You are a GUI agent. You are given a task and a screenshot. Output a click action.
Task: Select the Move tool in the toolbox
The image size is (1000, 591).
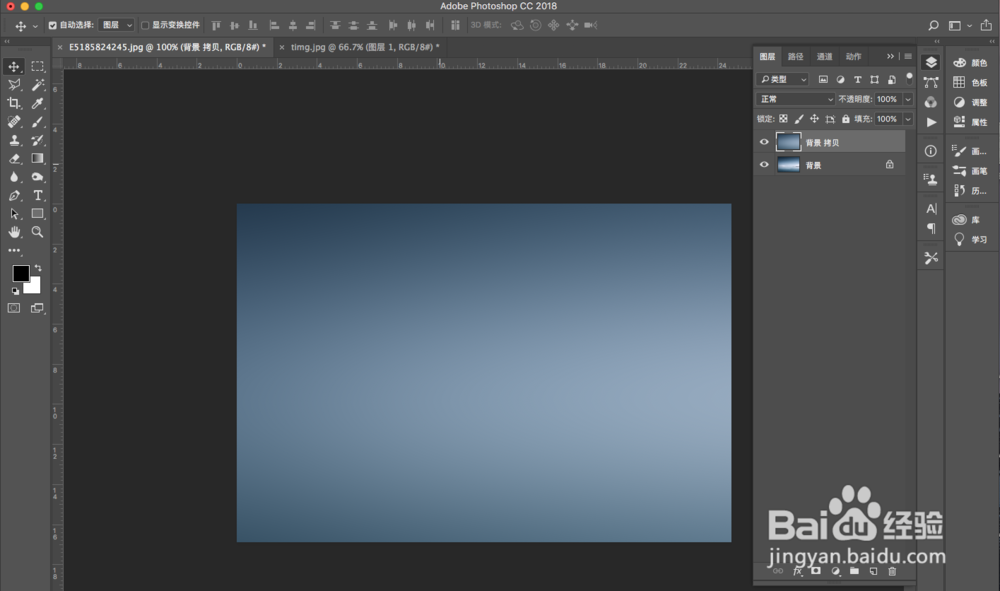click(x=14, y=66)
